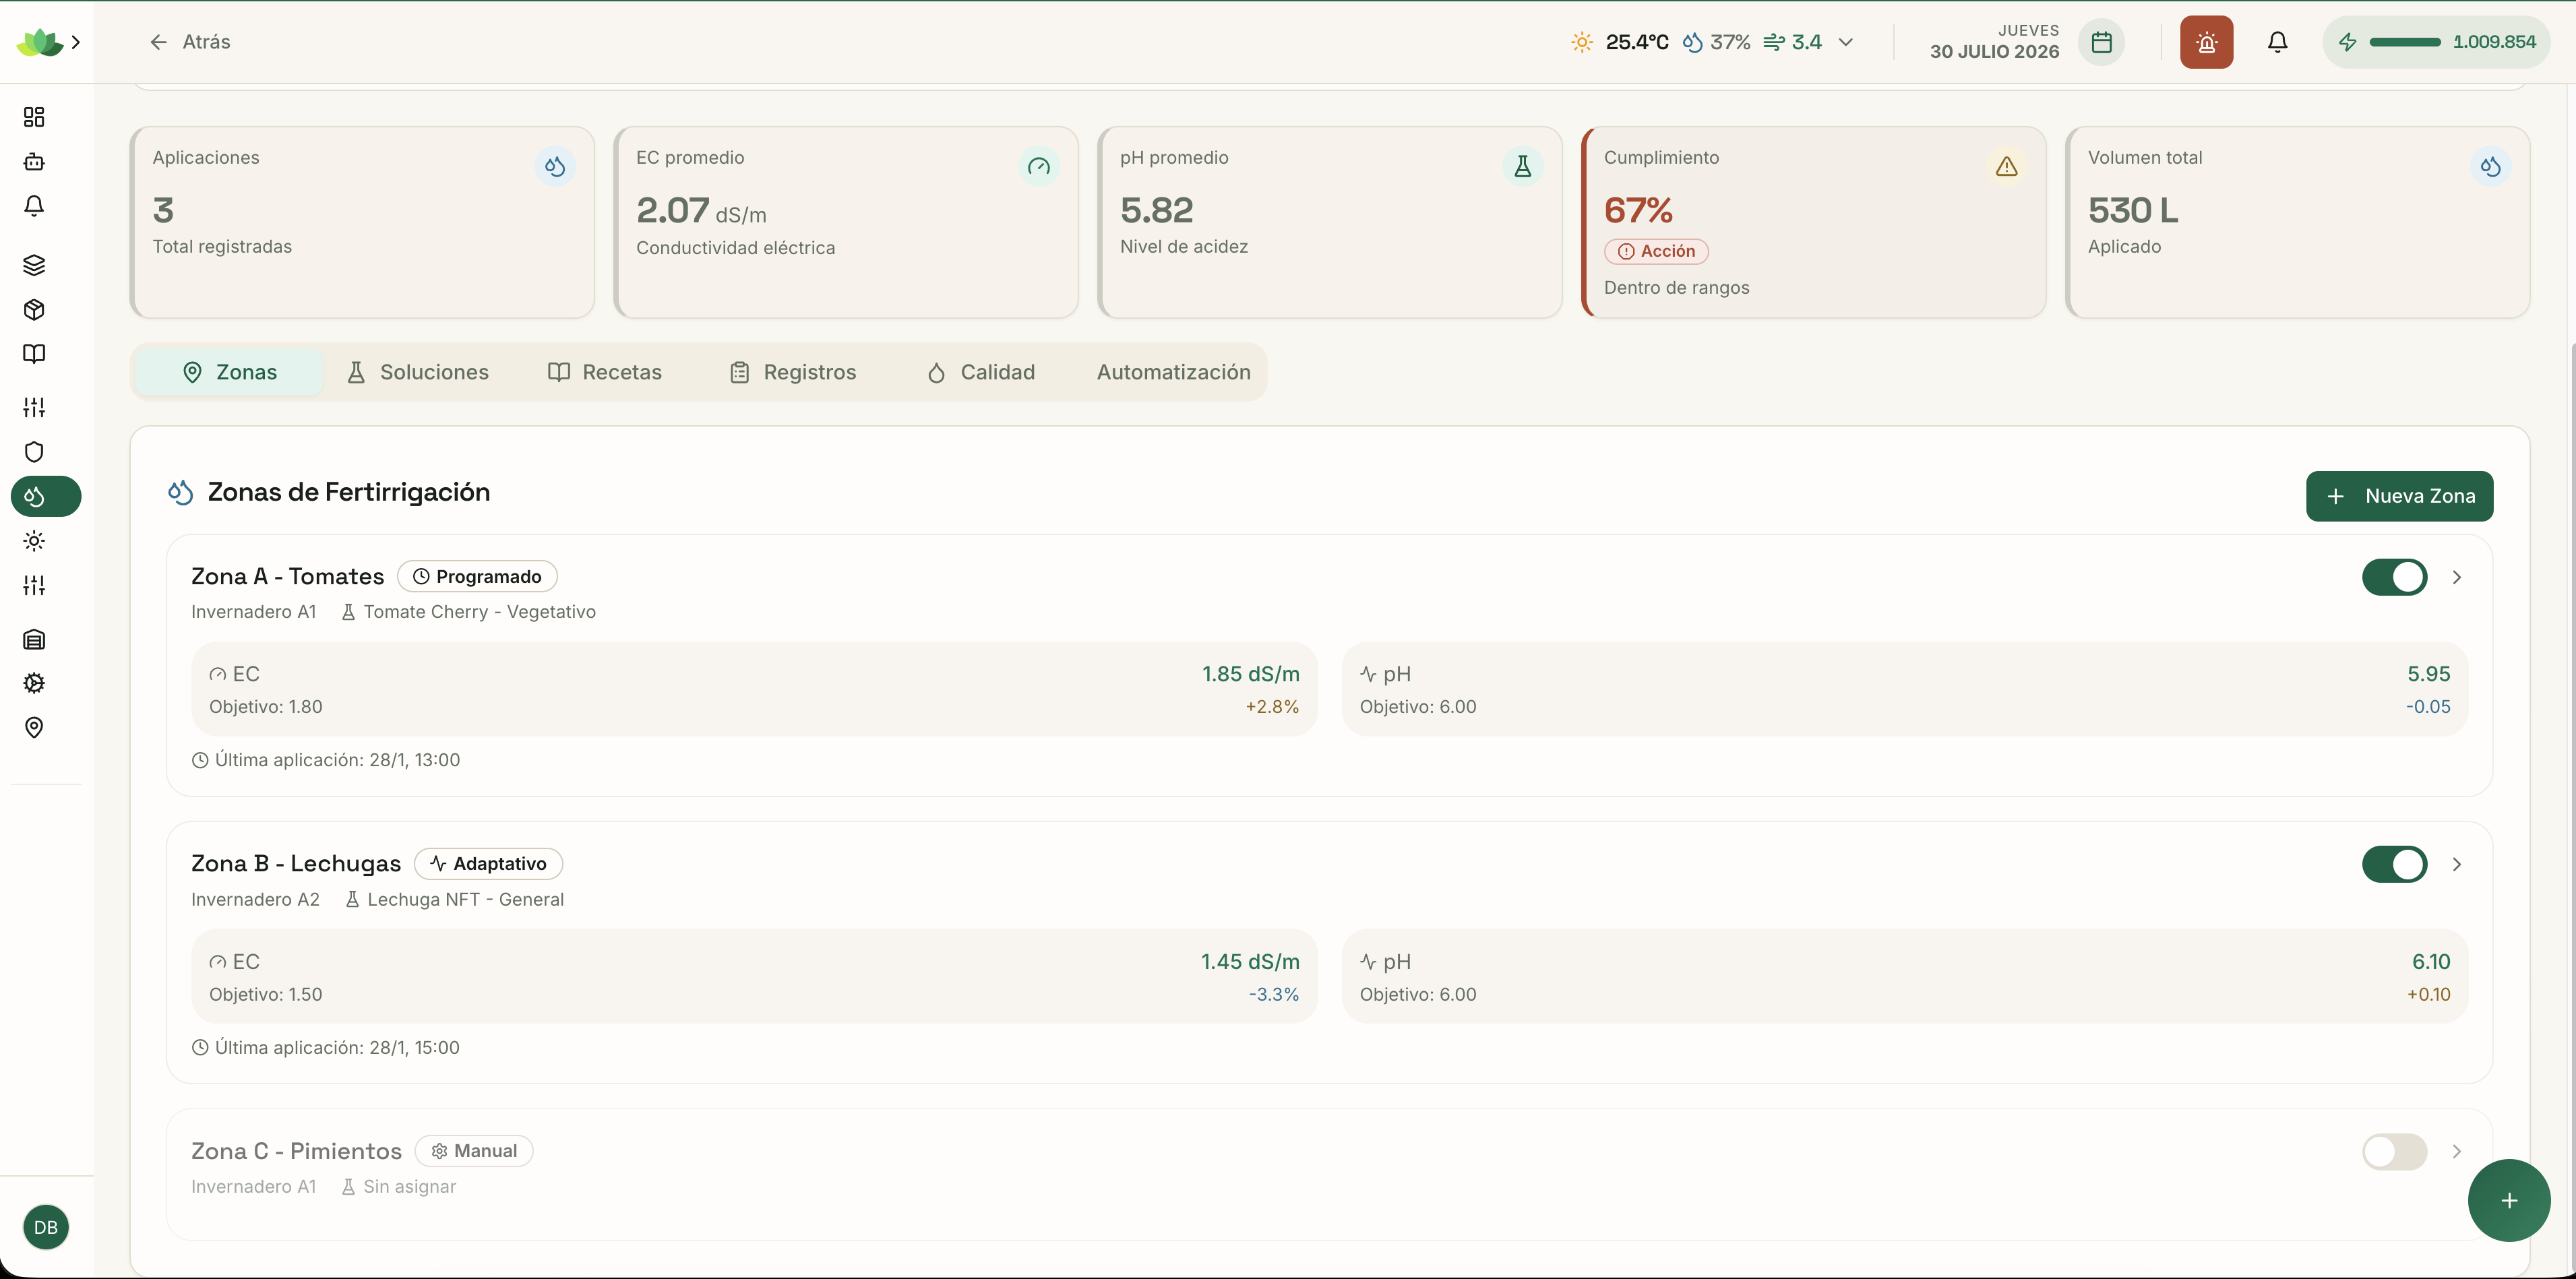Open the sidebar bell alerts icon
This screenshot has width=2576, height=1279.
tap(34, 205)
